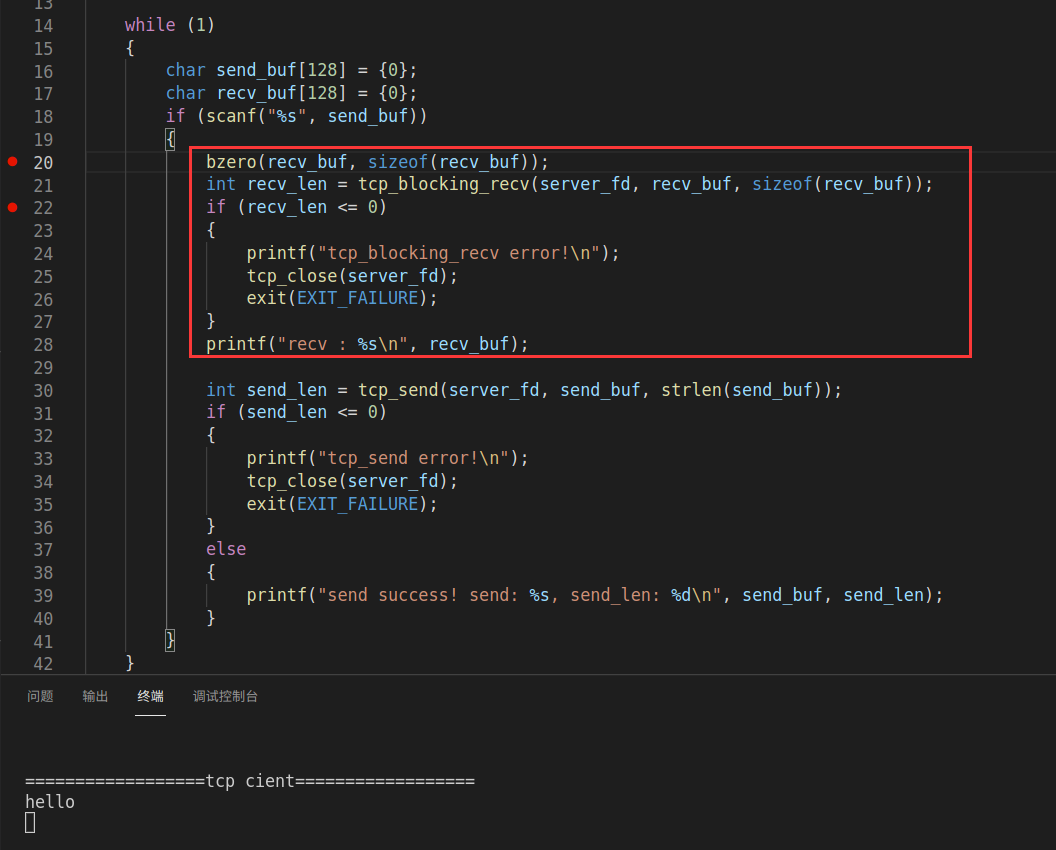Viewport: 1056px width, 850px height.
Task: Switch to the 问题 panel tab
Action: (x=40, y=696)
